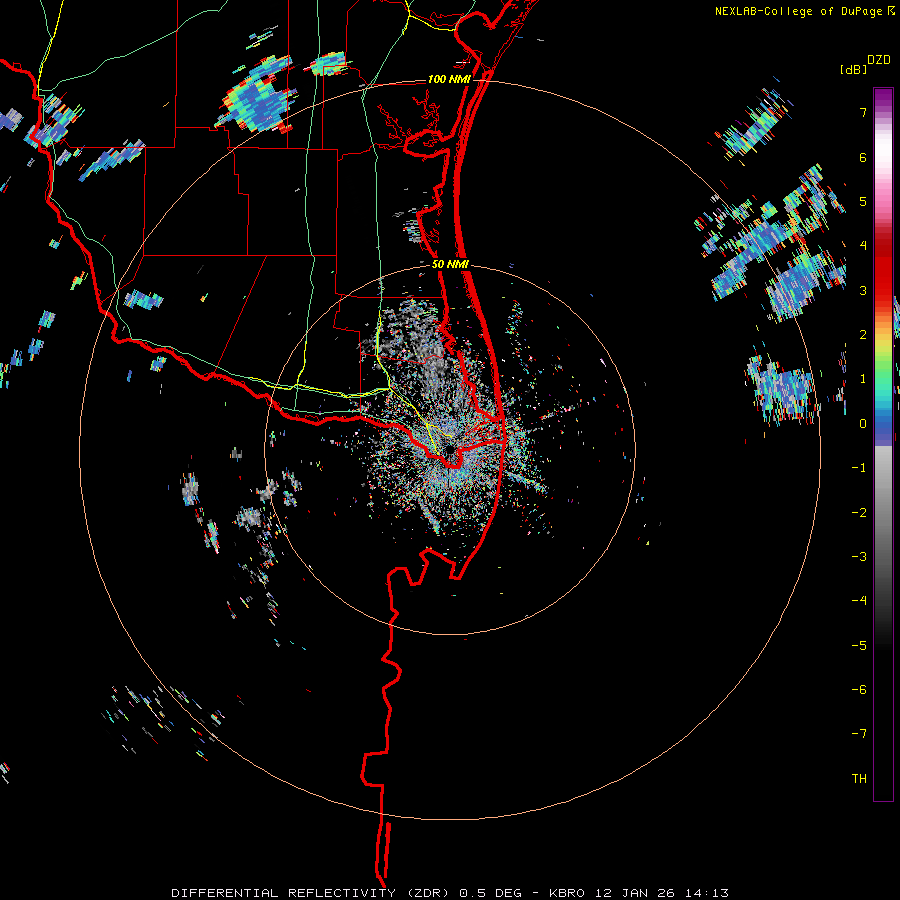Image resolution: width=900 pixels, height=900 pixels.
Task: Click the blue 0 dB band of the color bar
Action: point(883,424)
